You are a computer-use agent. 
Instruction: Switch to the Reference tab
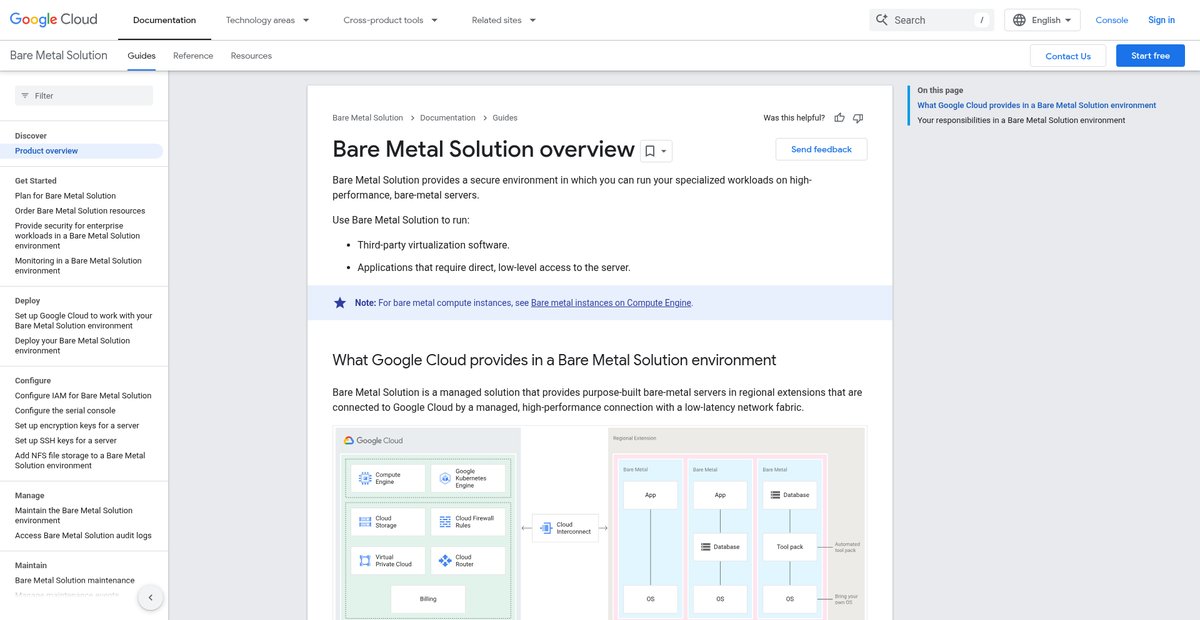193,56
